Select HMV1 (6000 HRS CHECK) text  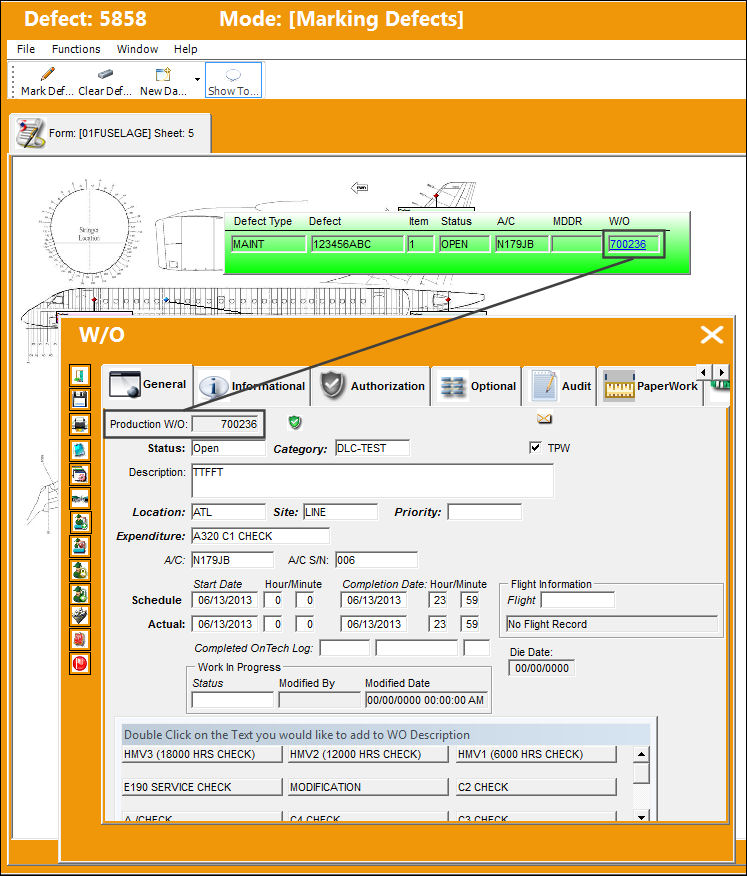536,754
